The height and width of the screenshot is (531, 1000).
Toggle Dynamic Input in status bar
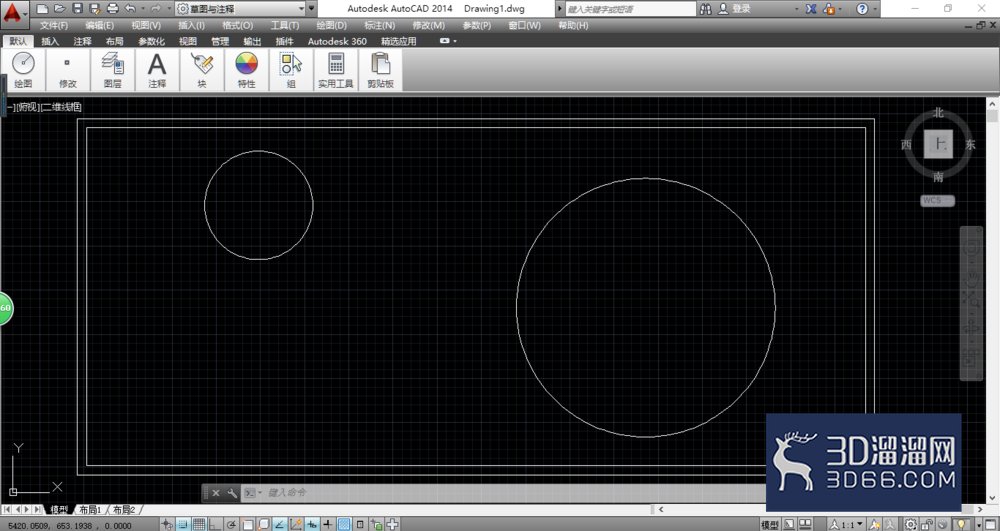[x=312, y=524]
